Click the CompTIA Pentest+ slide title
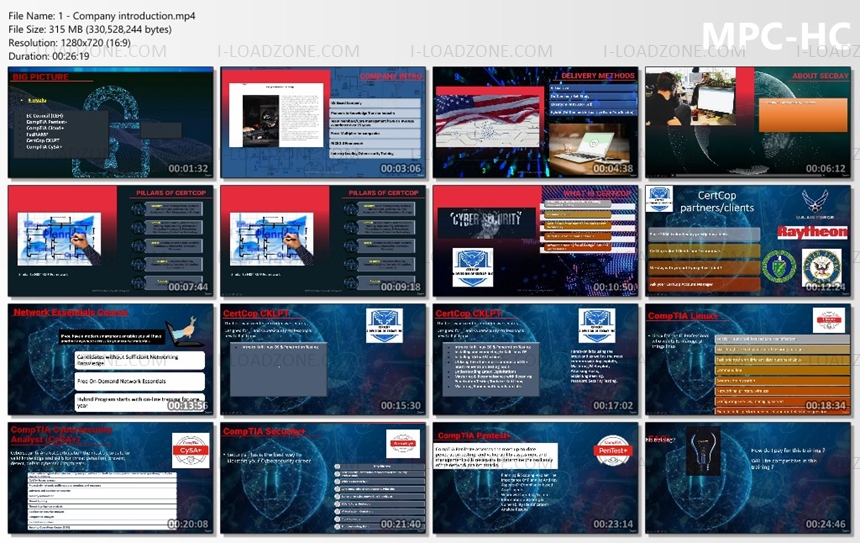This screenshot has height=543, width=860. (474, 435)
